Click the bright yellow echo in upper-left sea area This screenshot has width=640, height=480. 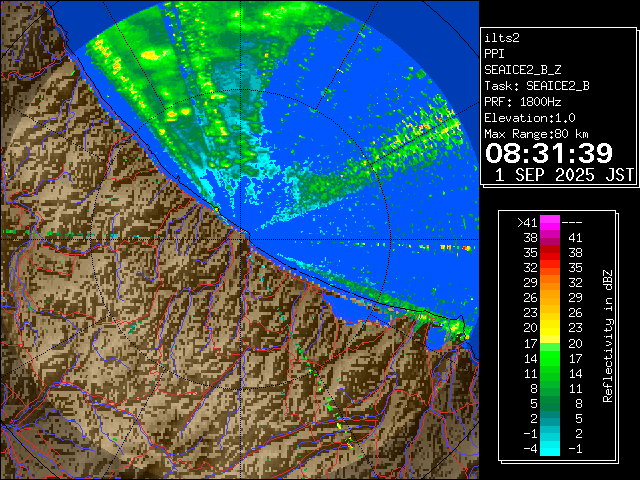tap(153, 55)
